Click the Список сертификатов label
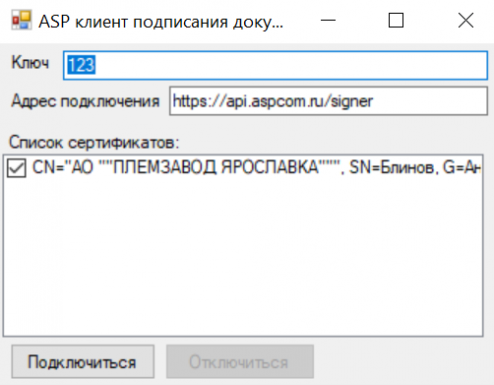 tap(94, 143)
